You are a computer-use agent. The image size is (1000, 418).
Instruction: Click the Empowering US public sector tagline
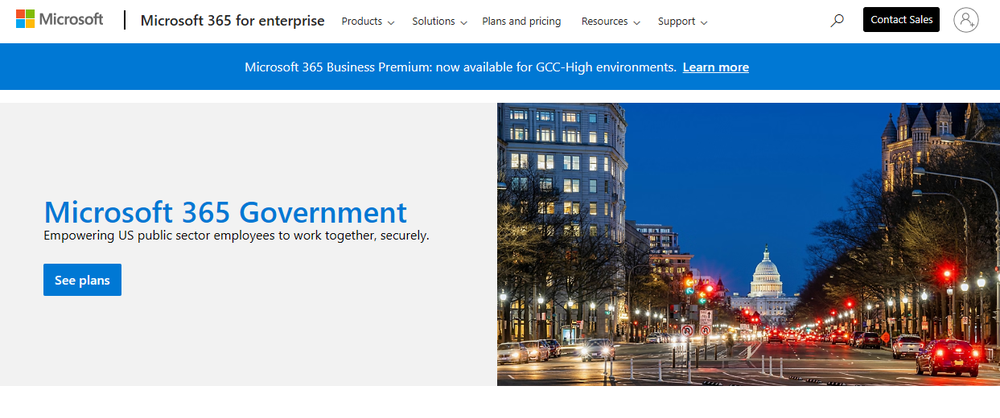pos(236,235)
